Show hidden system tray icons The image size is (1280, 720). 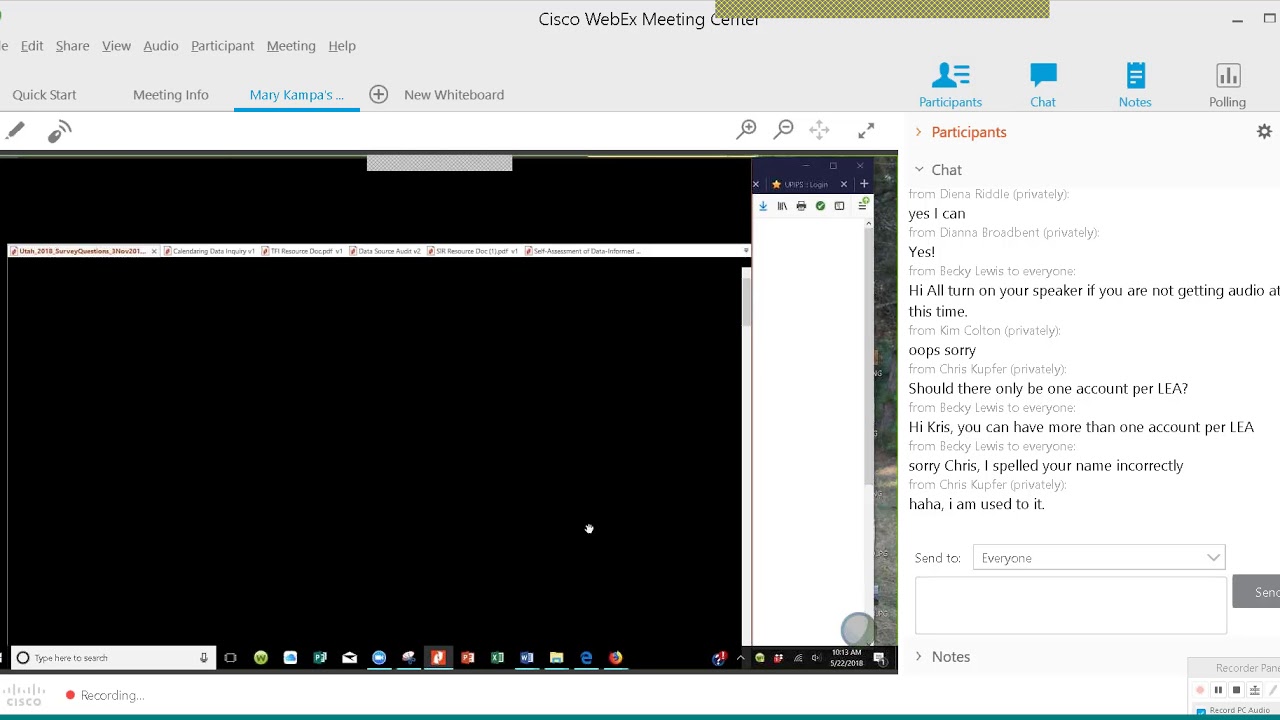tap(740, 658)
